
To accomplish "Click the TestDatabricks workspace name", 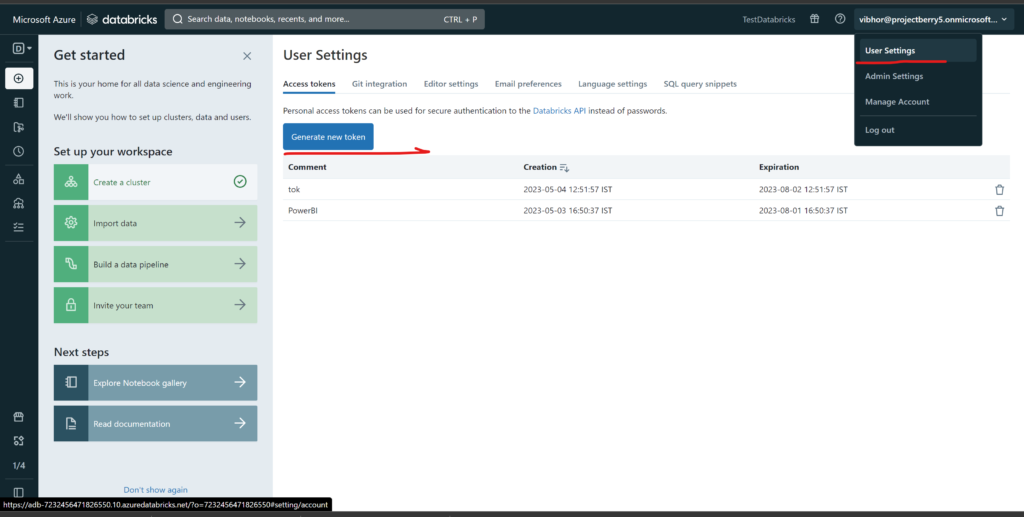I will pos(769,20).
